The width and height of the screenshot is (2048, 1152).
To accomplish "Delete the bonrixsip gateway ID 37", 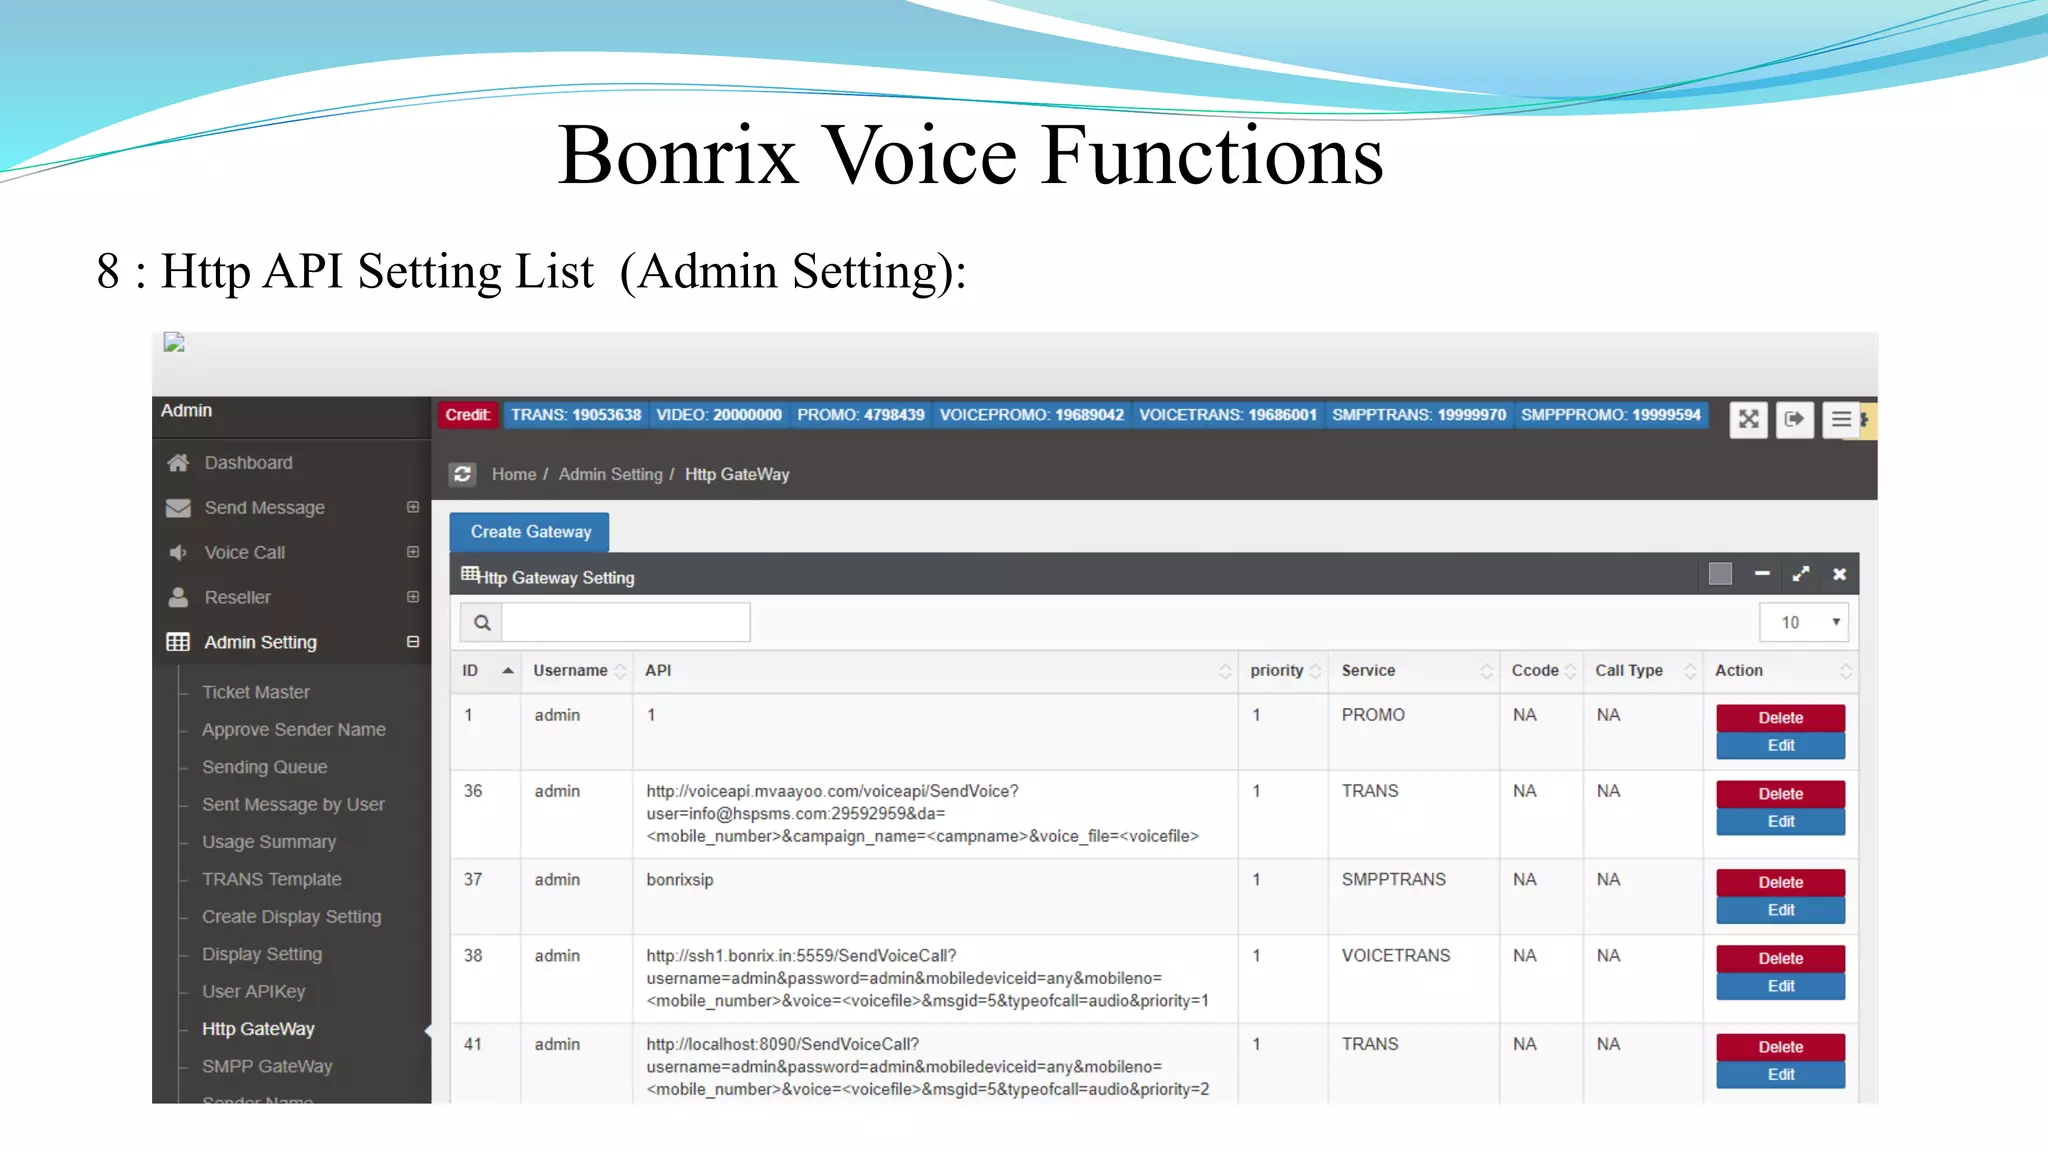I will click(x=1781, y=883).
